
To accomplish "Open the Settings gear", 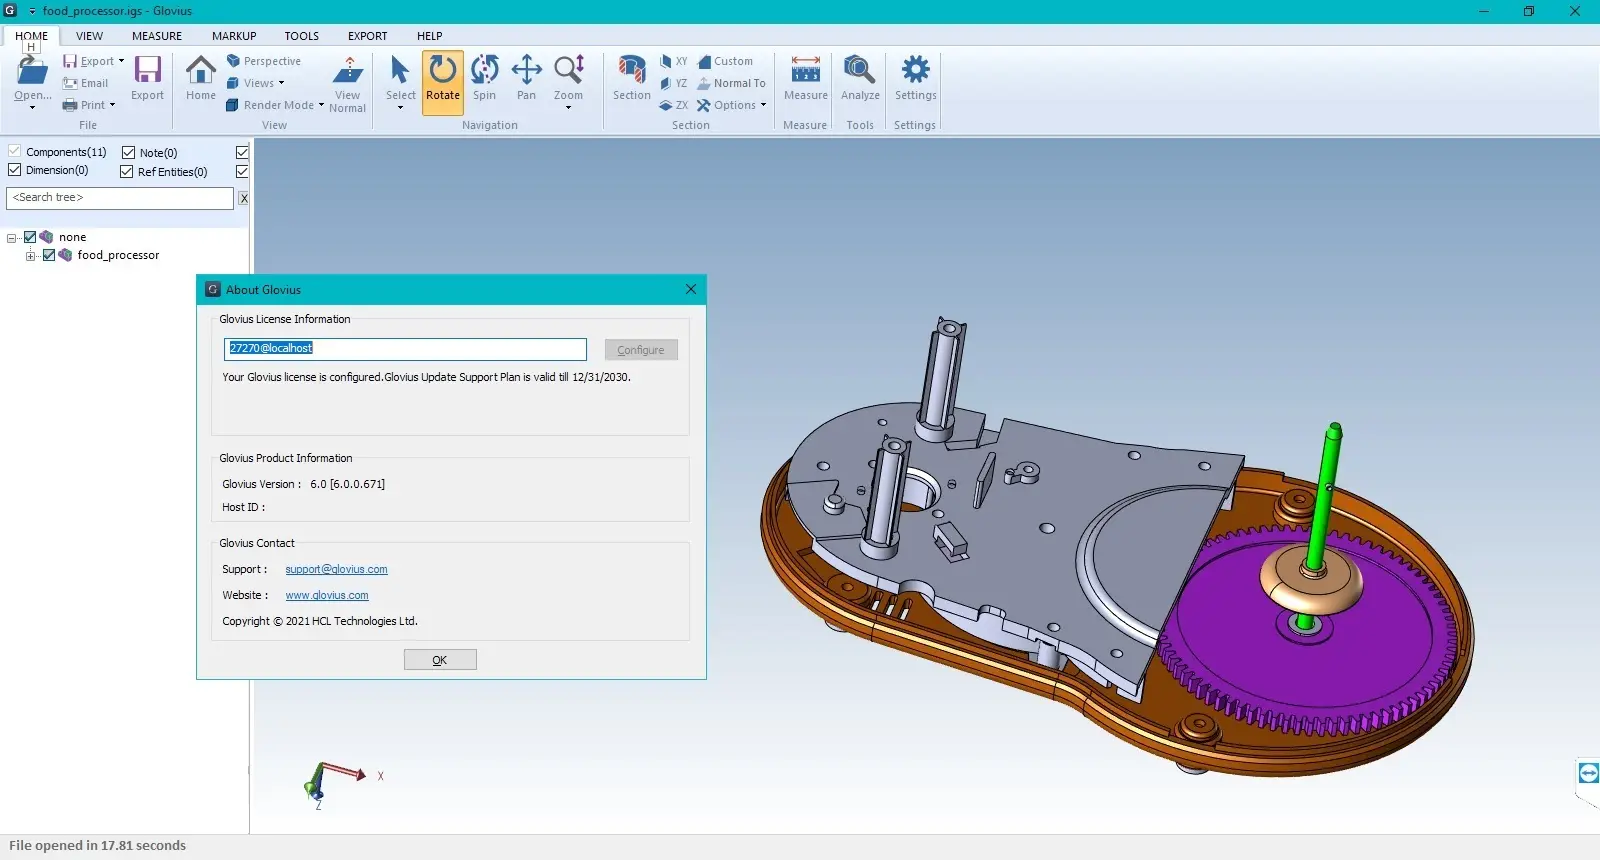I will pyautogui.click(x=915, y=70).
